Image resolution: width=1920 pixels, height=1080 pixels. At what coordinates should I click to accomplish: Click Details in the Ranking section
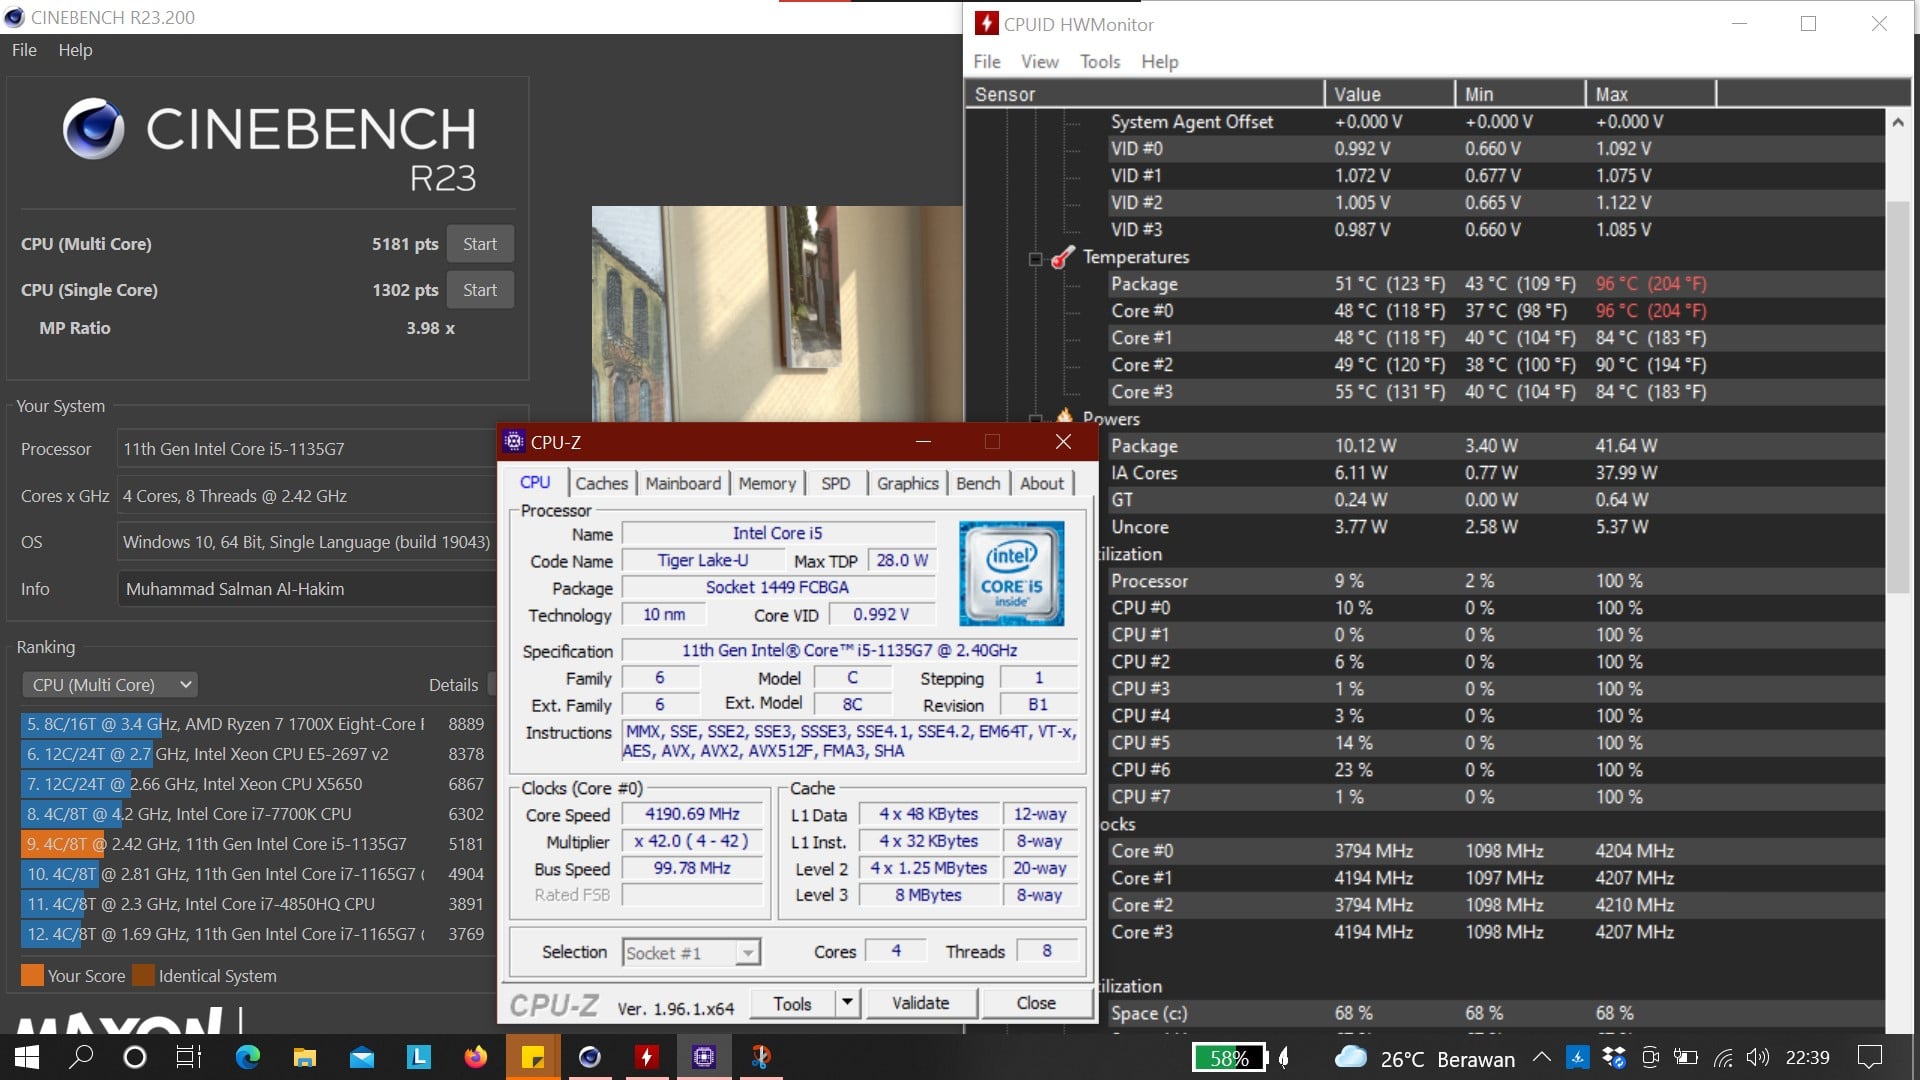click(453, 685)
